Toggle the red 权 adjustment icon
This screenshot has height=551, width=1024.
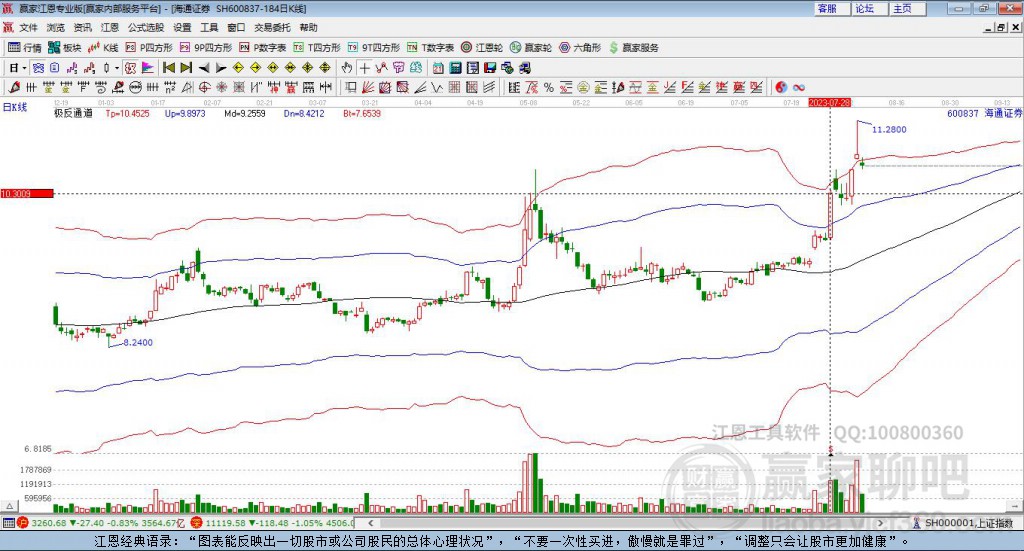pyautogui.click(x=131, y=68)
